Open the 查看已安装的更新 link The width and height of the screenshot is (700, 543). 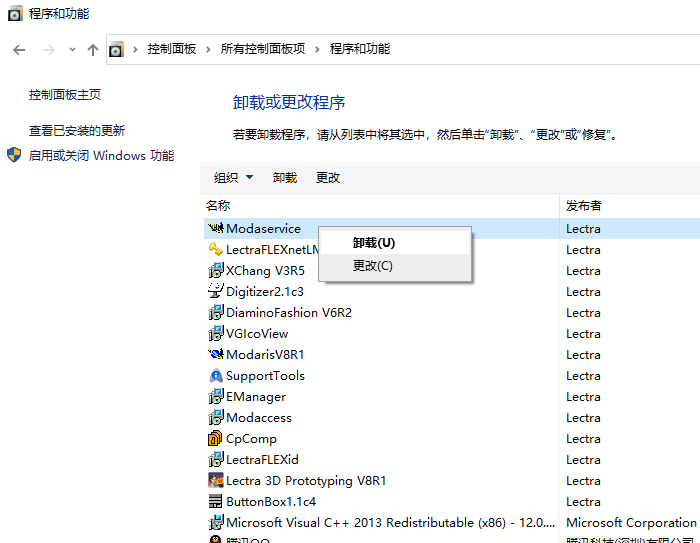(x=77, y=130)
